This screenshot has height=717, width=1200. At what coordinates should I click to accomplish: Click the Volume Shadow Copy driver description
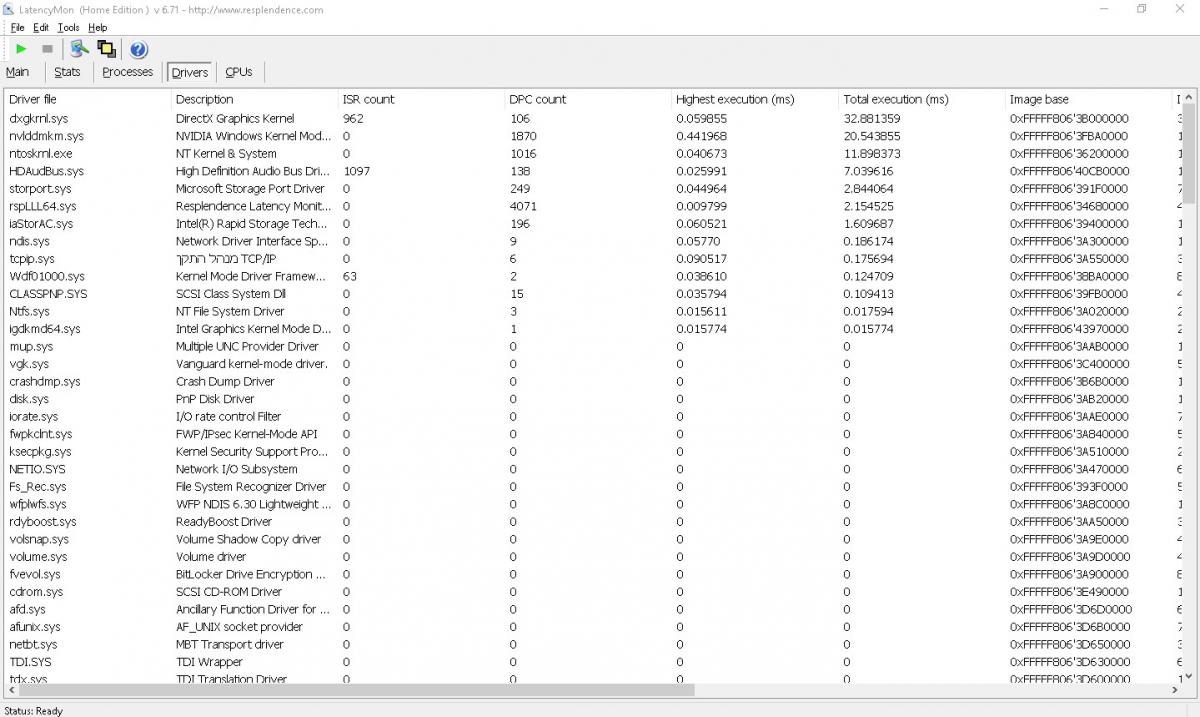pos(249,539)
